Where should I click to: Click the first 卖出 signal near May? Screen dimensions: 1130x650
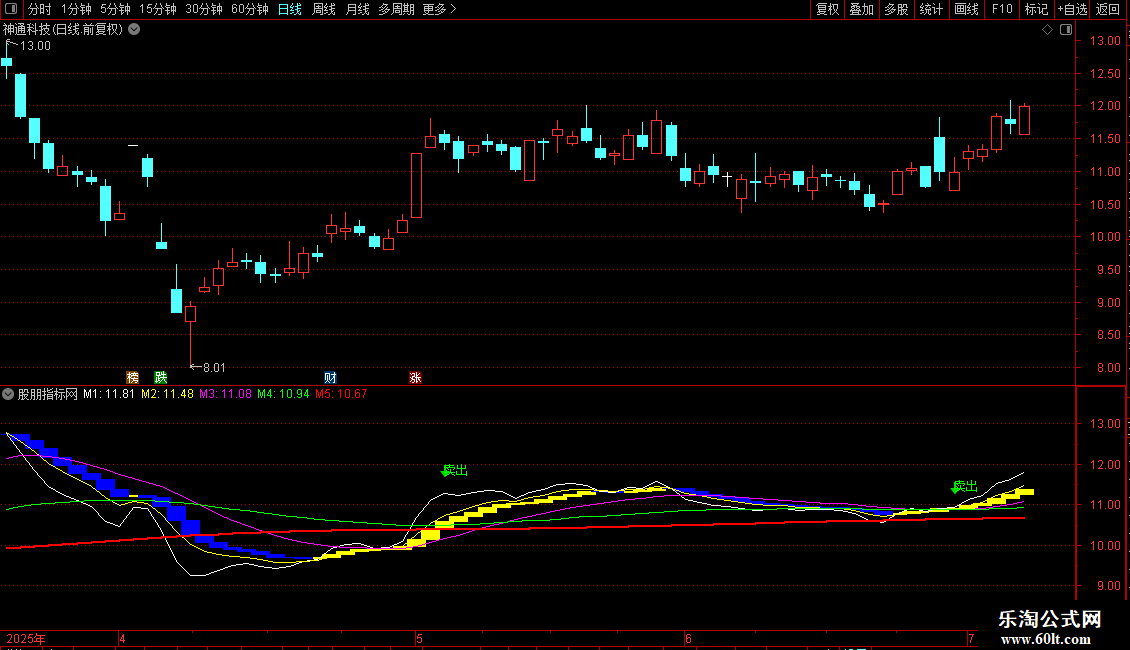[x=454, y=471]
